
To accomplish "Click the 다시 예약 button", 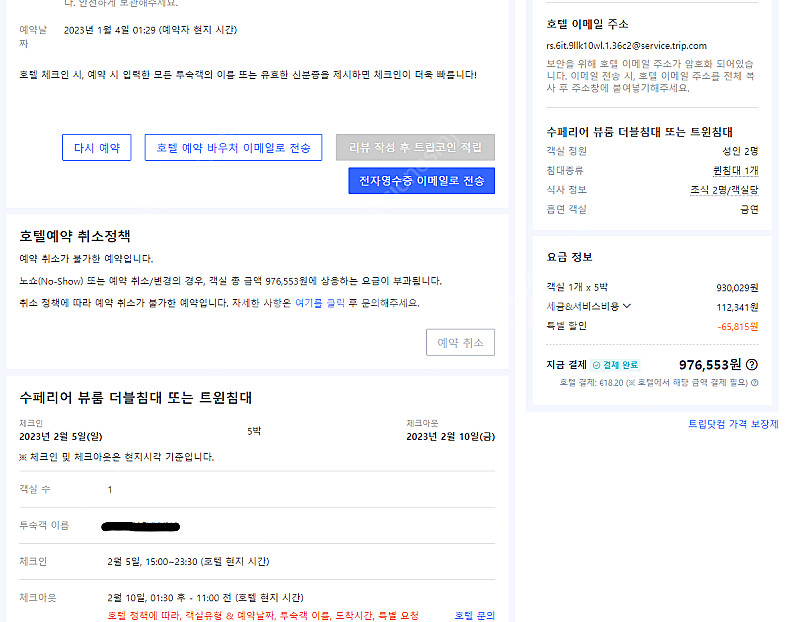I will point(96,147).
